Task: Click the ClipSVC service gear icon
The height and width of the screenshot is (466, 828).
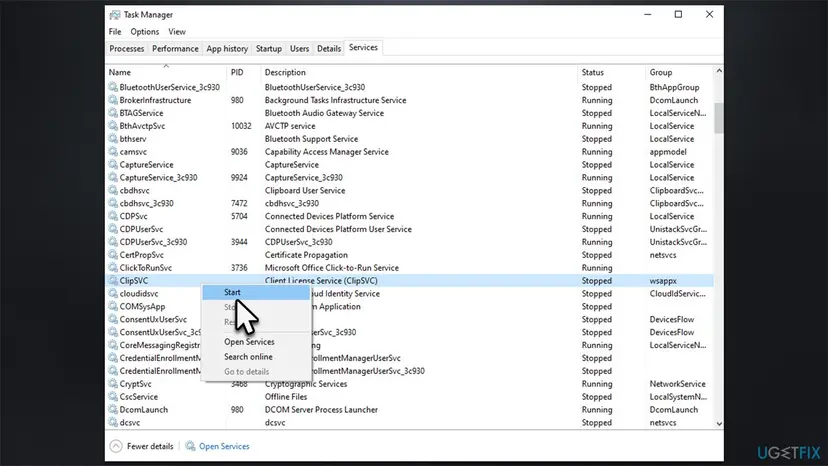Action: point(113,281)
